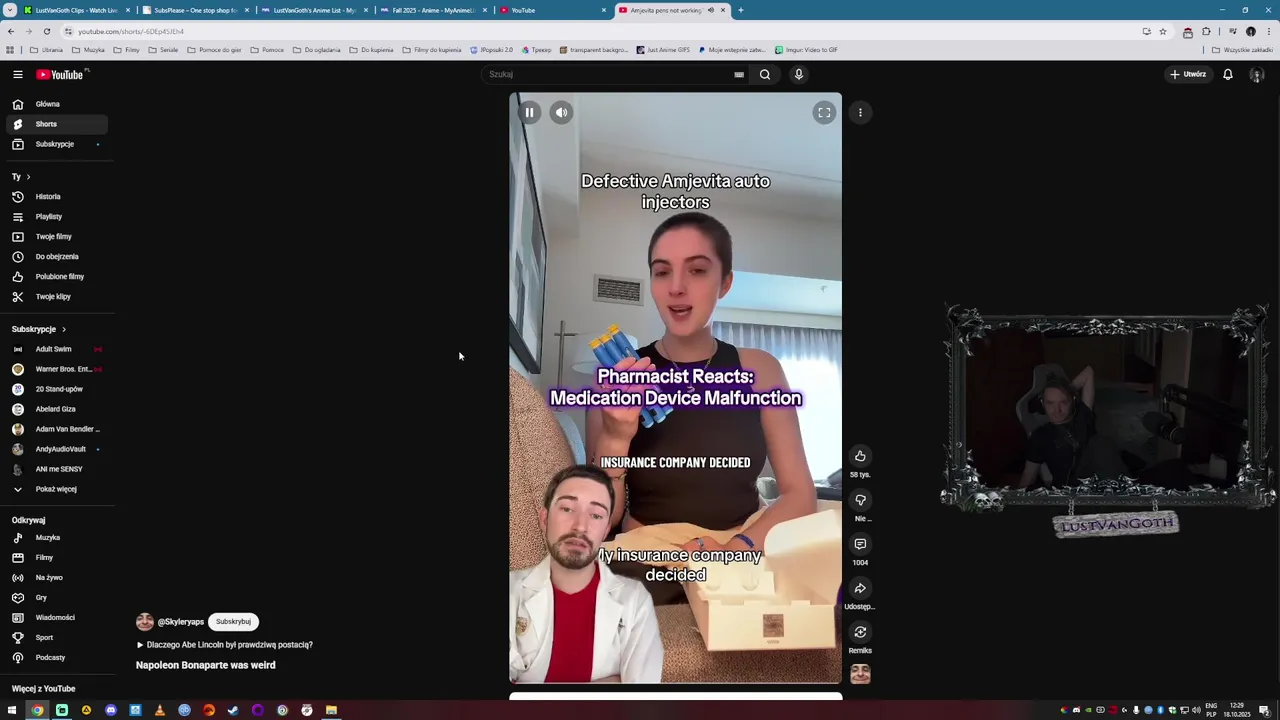This screenshot has height=720, width=1280.
Task: Open Polubione filmy liked videos
Action: point(56,277)
